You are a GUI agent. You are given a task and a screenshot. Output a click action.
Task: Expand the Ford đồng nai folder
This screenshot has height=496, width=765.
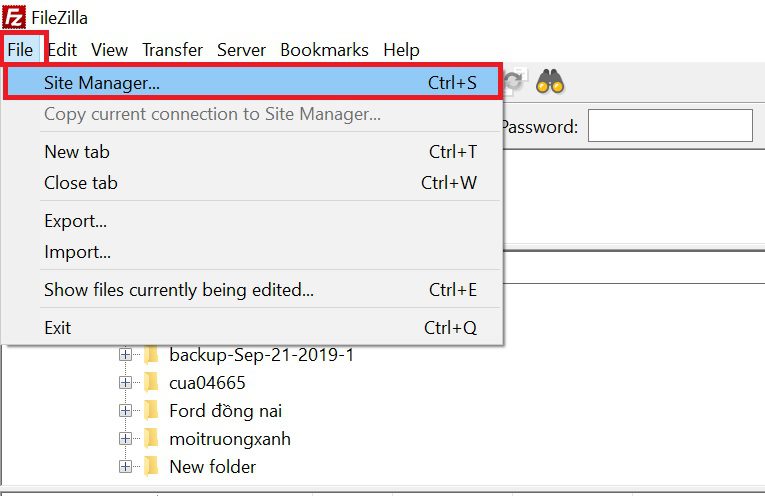point(125,411)
